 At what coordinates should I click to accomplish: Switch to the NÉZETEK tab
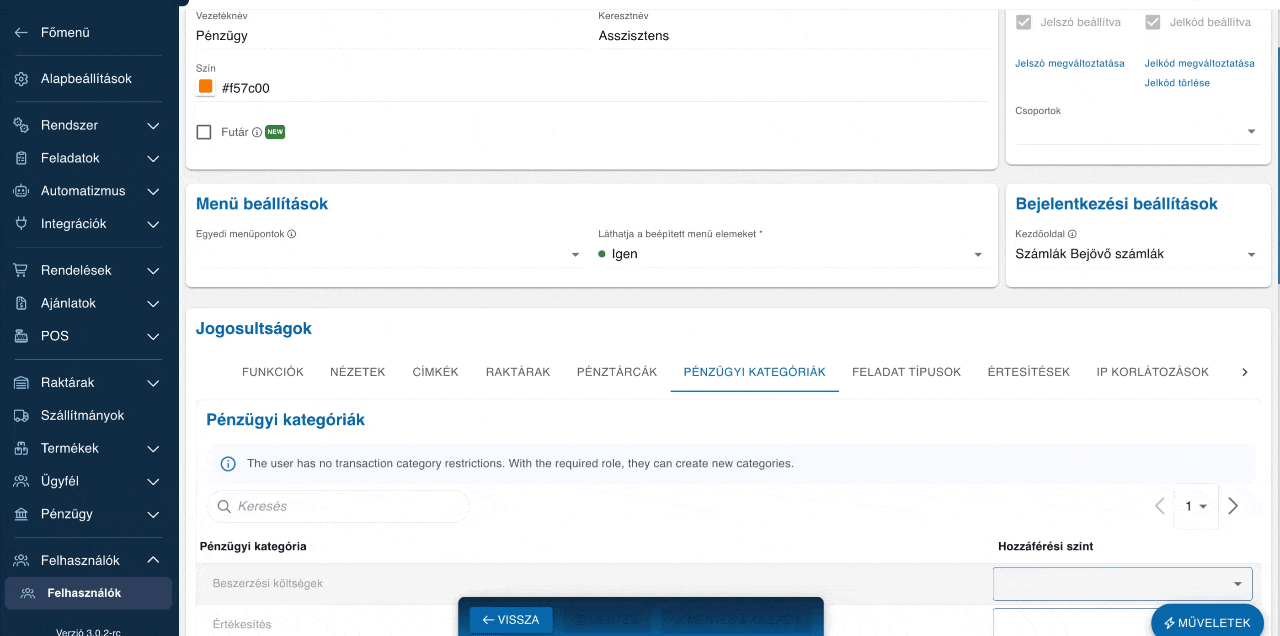coord(358,372)
